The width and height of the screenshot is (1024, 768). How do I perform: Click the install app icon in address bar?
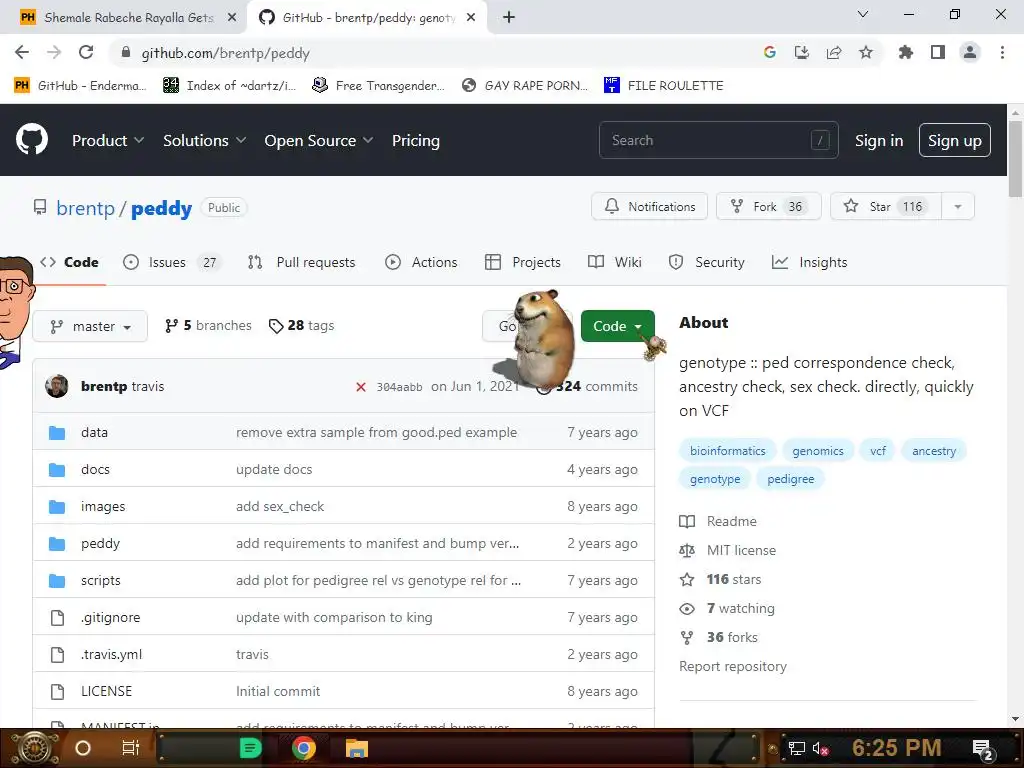(x=801, y=52)
